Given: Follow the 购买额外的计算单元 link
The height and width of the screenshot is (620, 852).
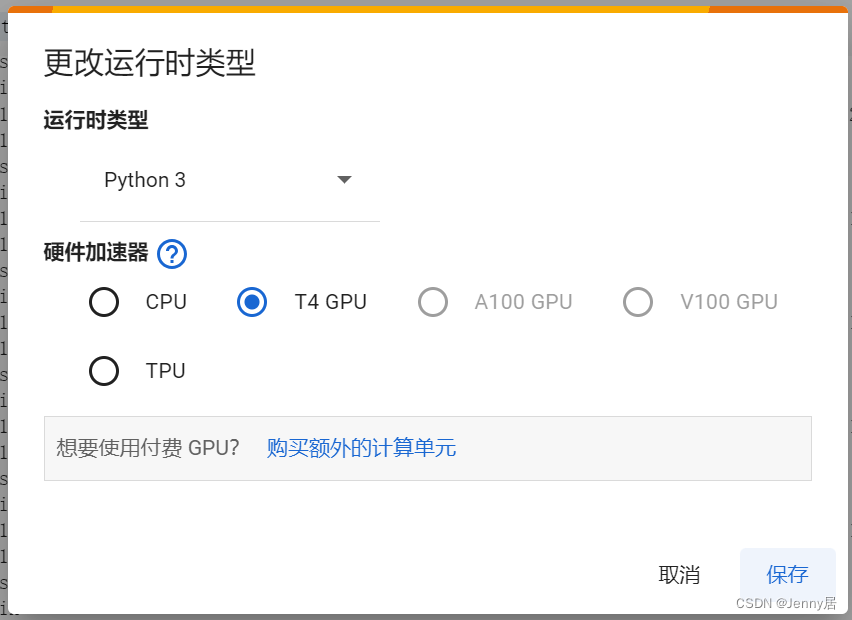Looking at the screenshot, I should tap(361, 448).
